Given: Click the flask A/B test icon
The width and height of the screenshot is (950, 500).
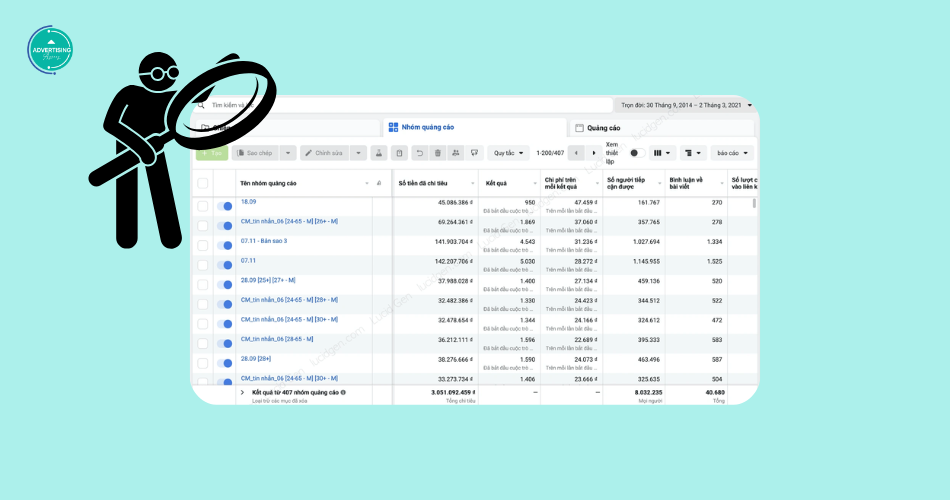Looking at the screenshot, I should pos(378,153).
